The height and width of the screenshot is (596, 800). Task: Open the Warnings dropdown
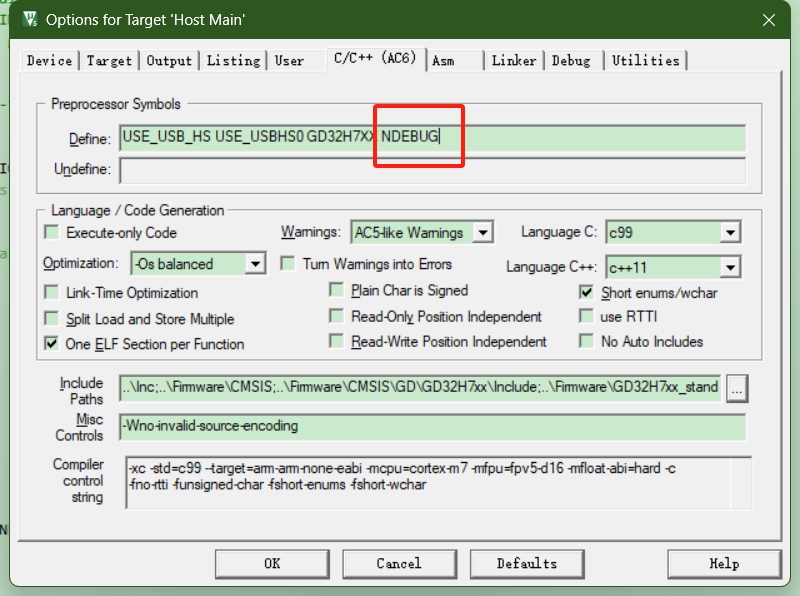(x=481, y=231)
